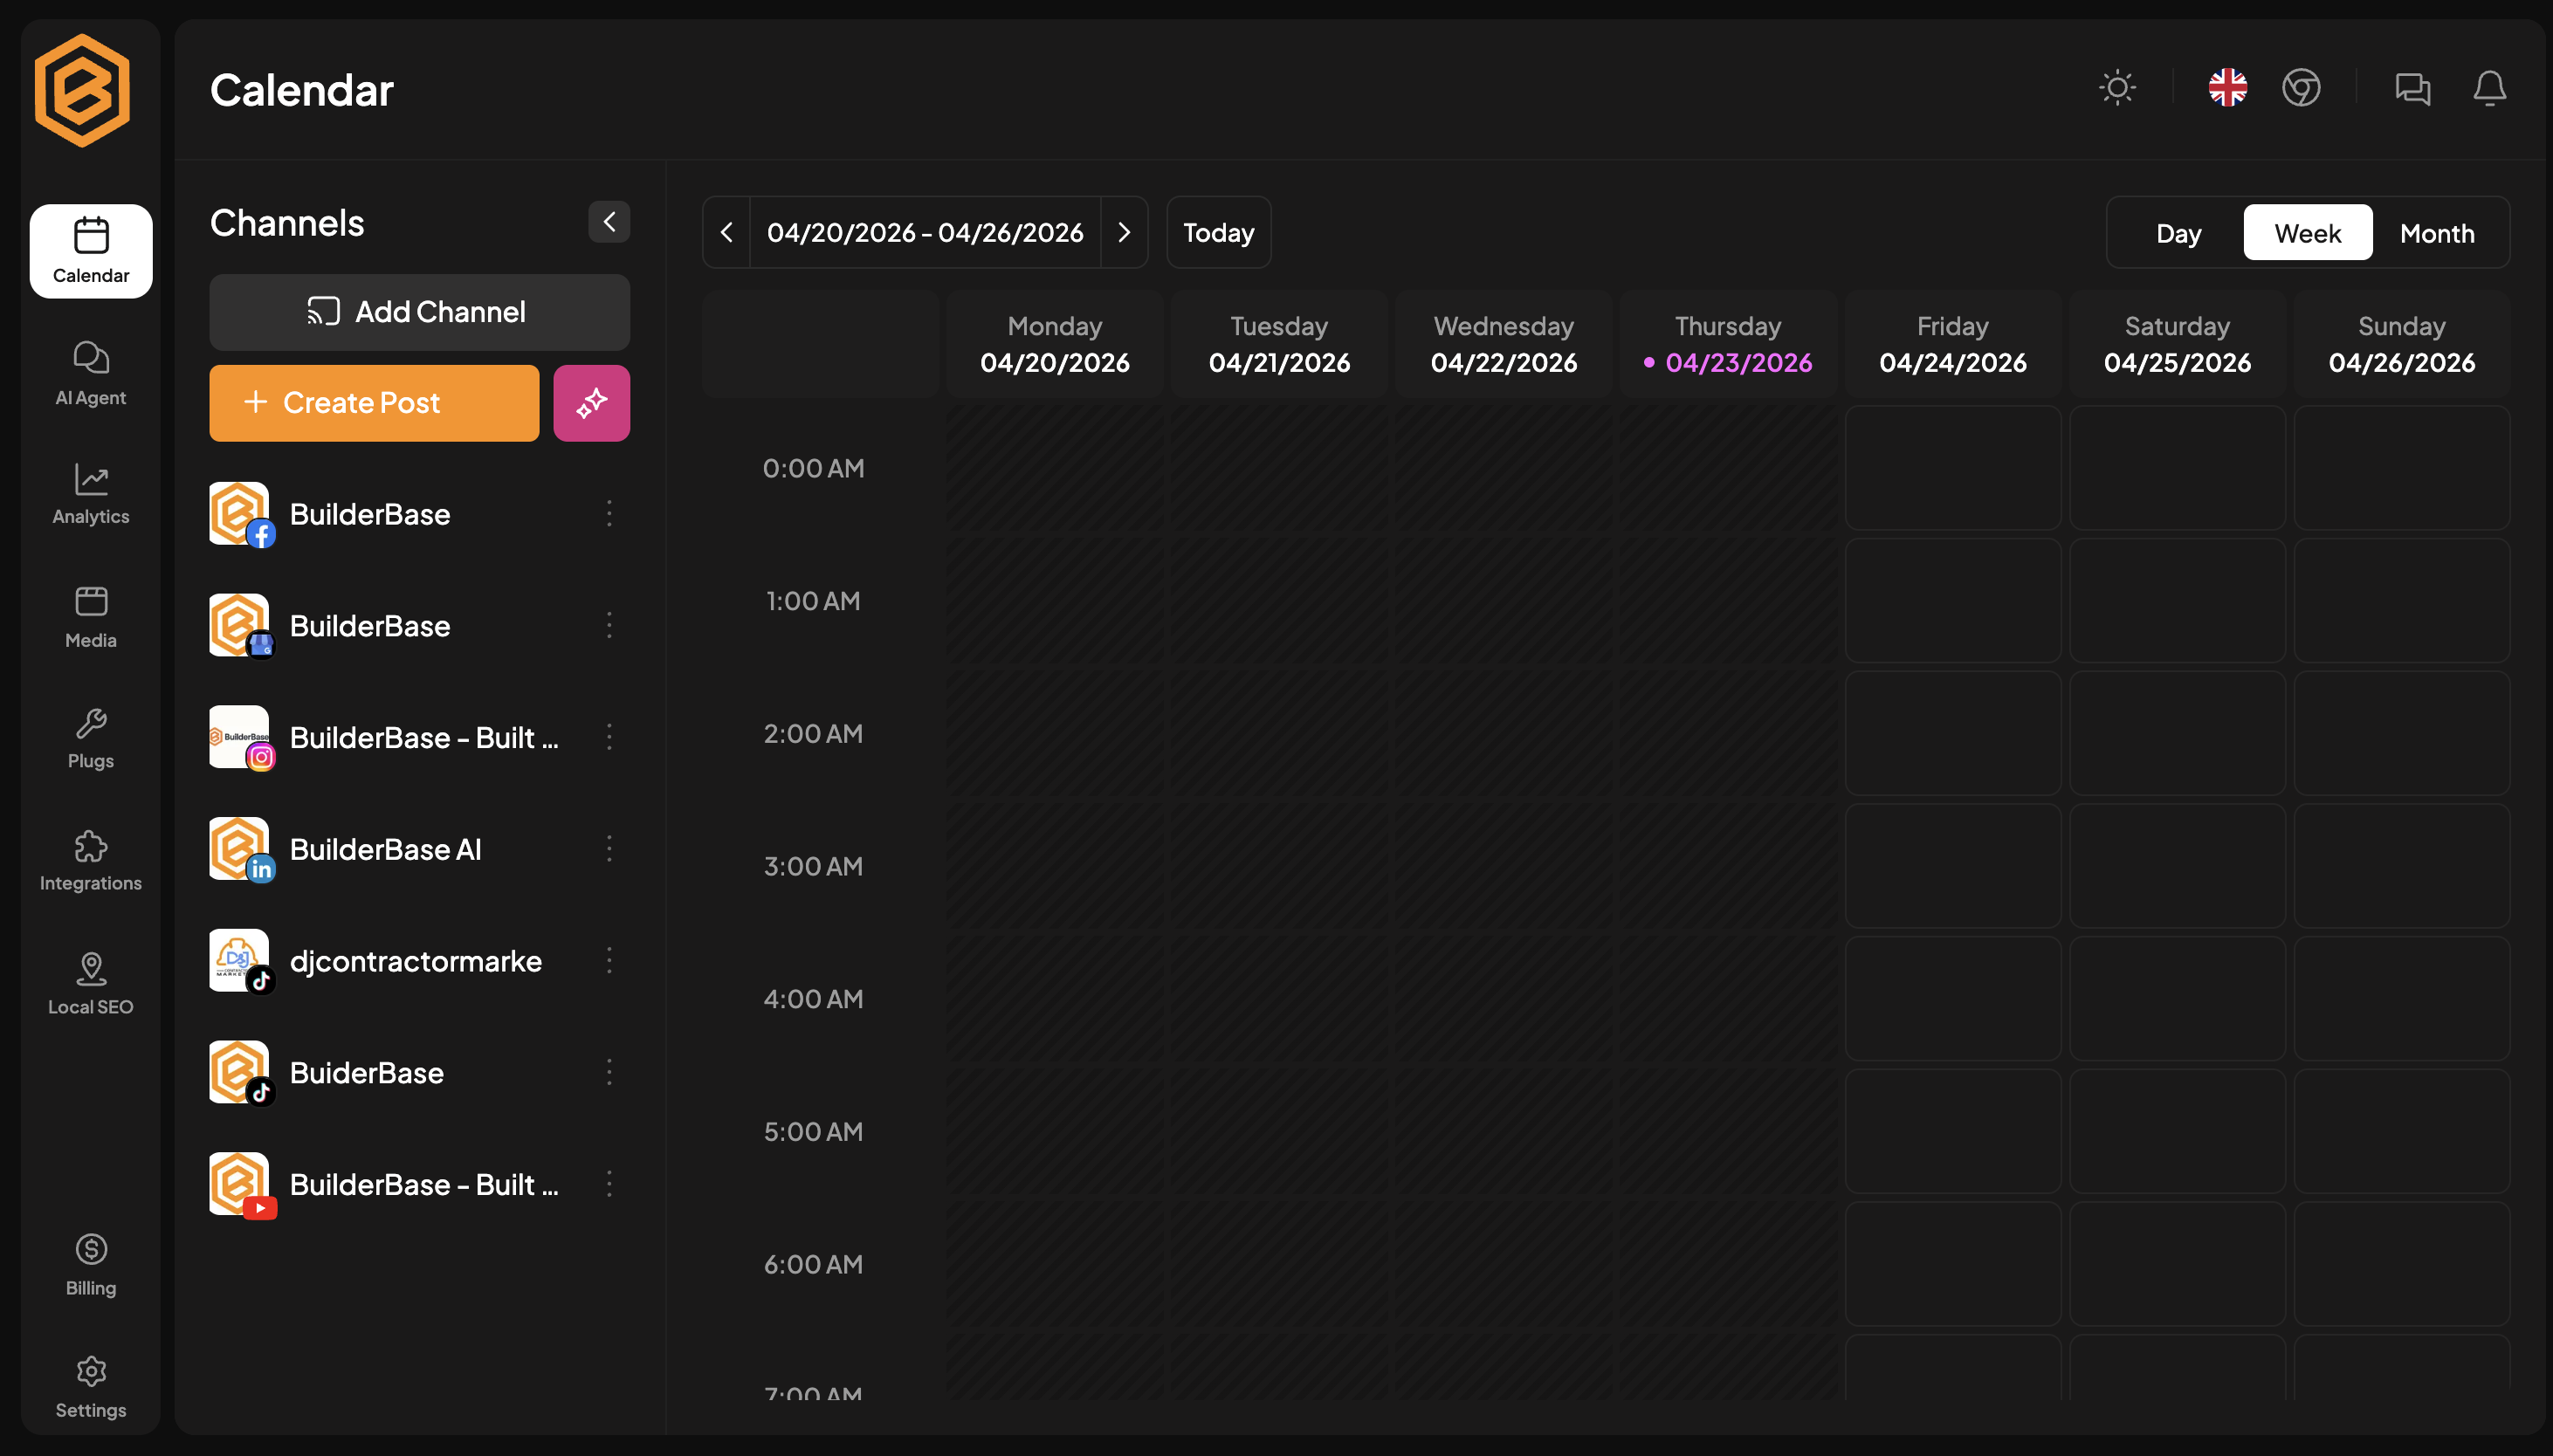Open options menu for Instagram BuilderBase - Built channel
The width and height of the screenshot is (2553, 1456).
pyautogui.click(x=609, y=738)
